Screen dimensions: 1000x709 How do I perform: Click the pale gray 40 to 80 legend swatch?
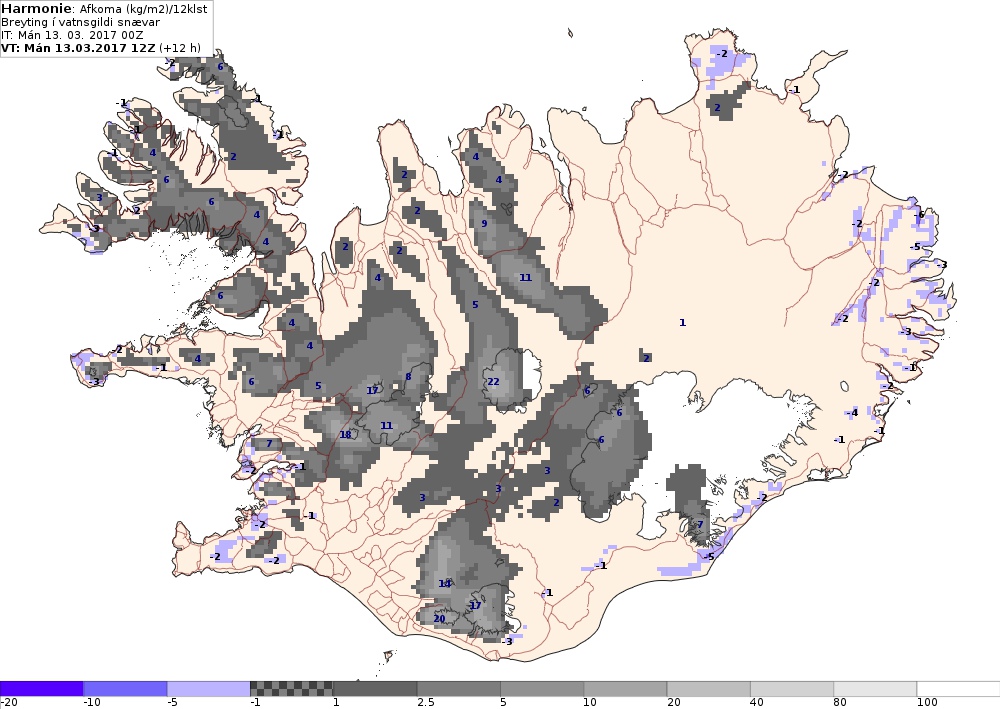click(x=792, y=689)
